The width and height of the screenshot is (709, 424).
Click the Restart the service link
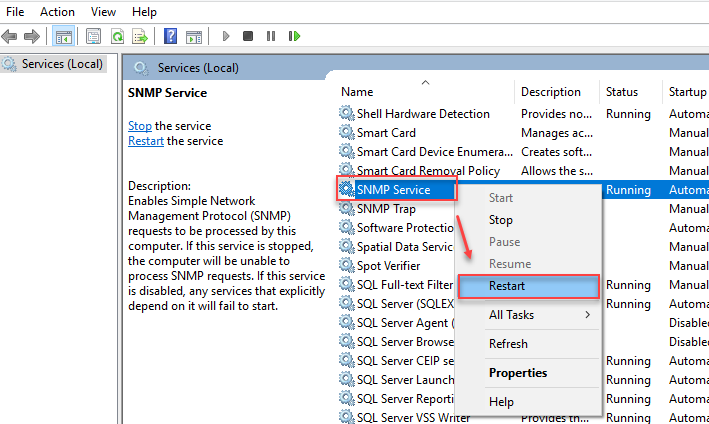pyautogui.click(x=146, y=141)
